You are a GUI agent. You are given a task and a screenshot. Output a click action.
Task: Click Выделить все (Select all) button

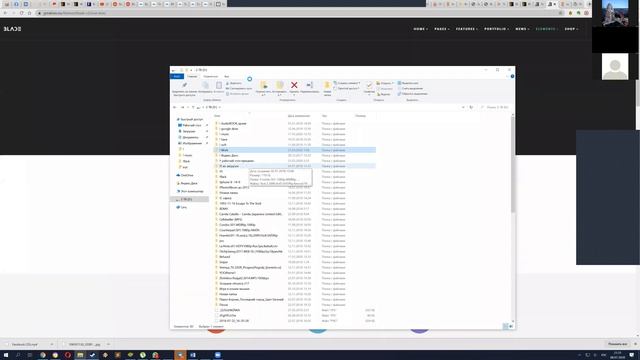(408, 83)
